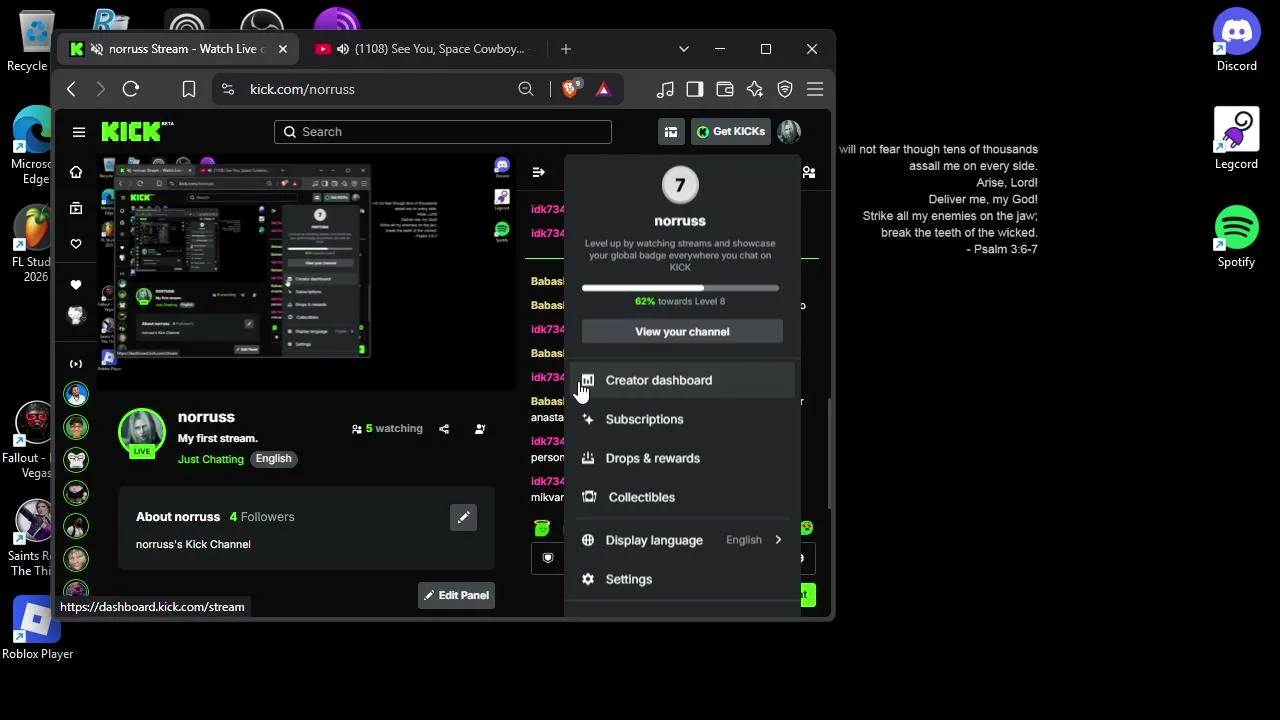Open a new browser tab
This screenshot has width=1280, height=720.
566,49
